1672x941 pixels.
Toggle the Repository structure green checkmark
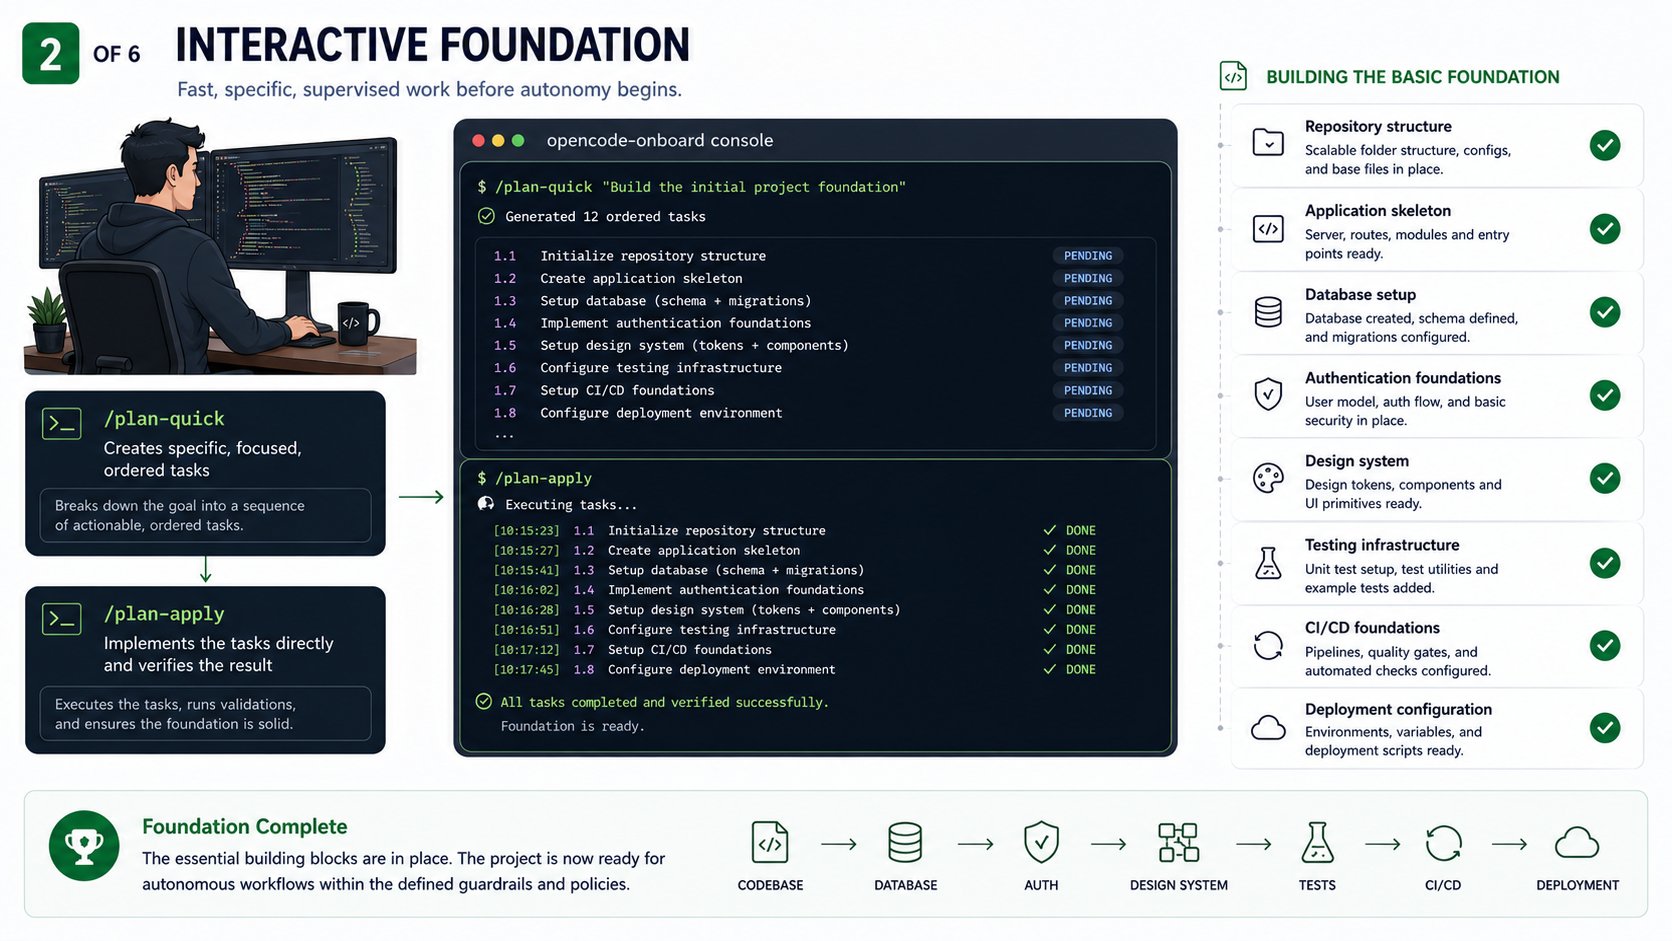[1605, 145]
